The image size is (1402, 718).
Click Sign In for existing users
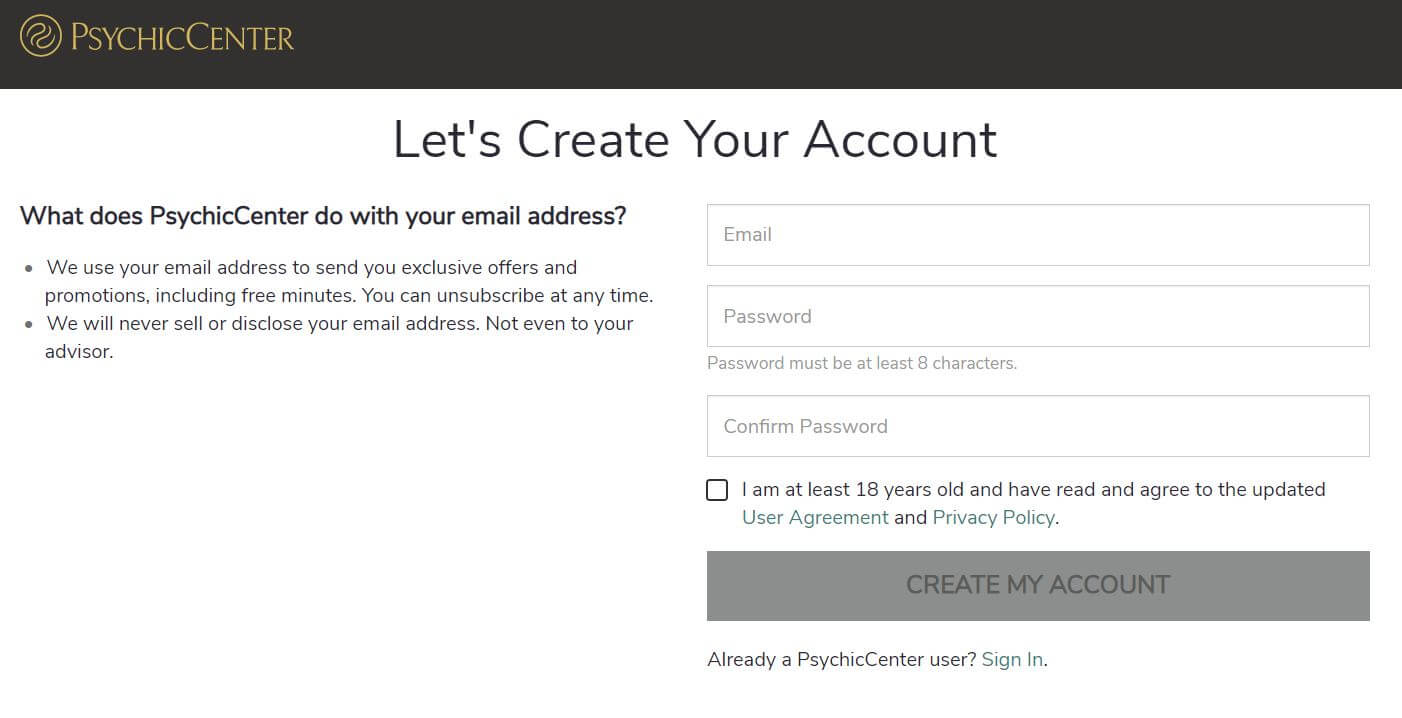pos(1011,659)
